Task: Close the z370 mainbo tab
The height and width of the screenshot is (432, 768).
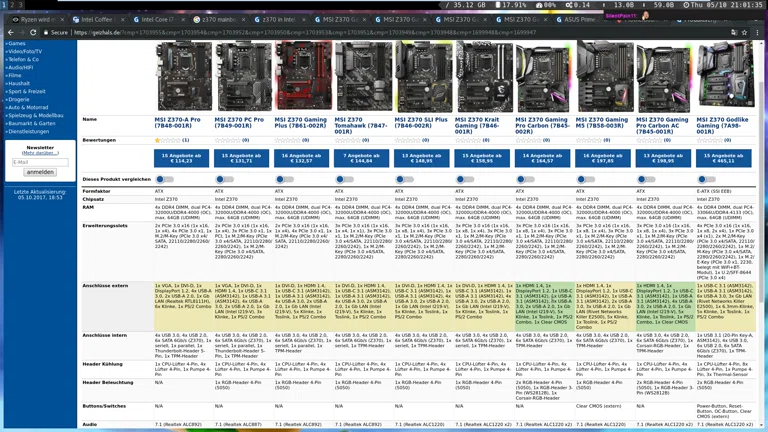Action: click(243, 20)
